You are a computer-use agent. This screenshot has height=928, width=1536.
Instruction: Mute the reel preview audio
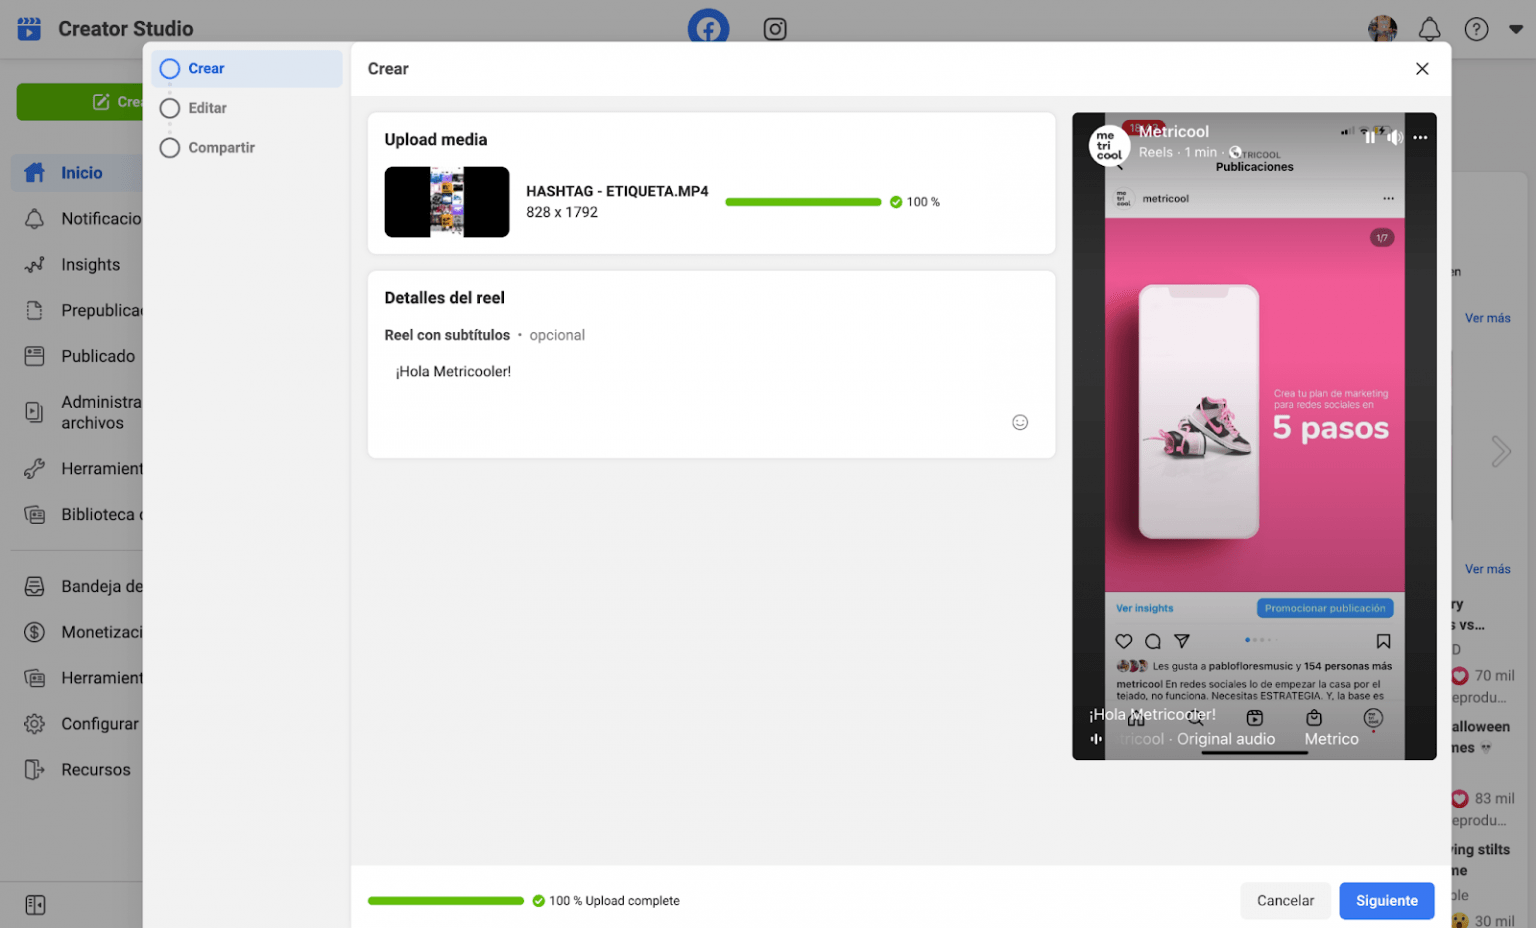coord(1394,137)
